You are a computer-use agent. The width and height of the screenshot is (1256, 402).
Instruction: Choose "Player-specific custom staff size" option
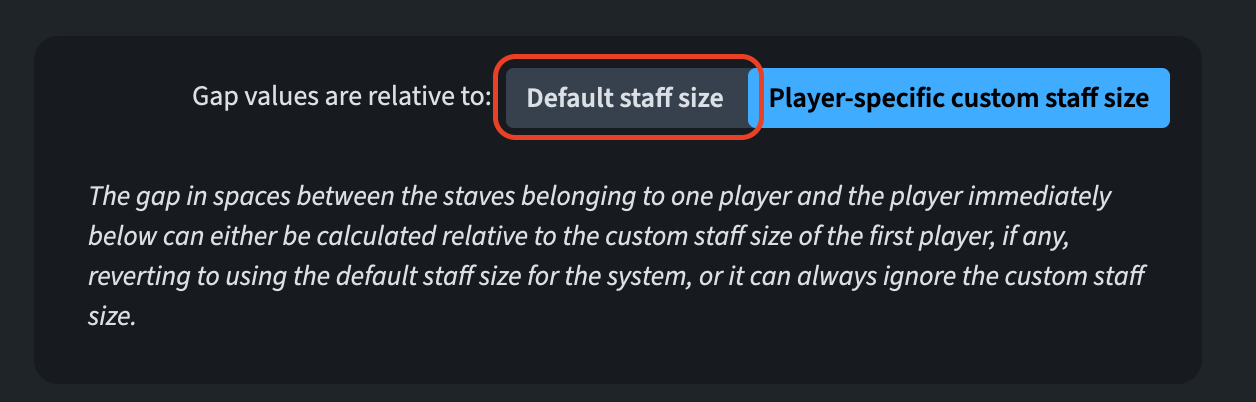[x=959, y=98]
